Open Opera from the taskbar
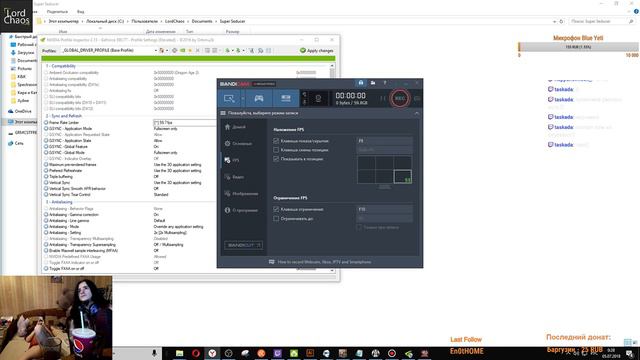The width and height of the screenshot is (640, 360). click(196, 353)
